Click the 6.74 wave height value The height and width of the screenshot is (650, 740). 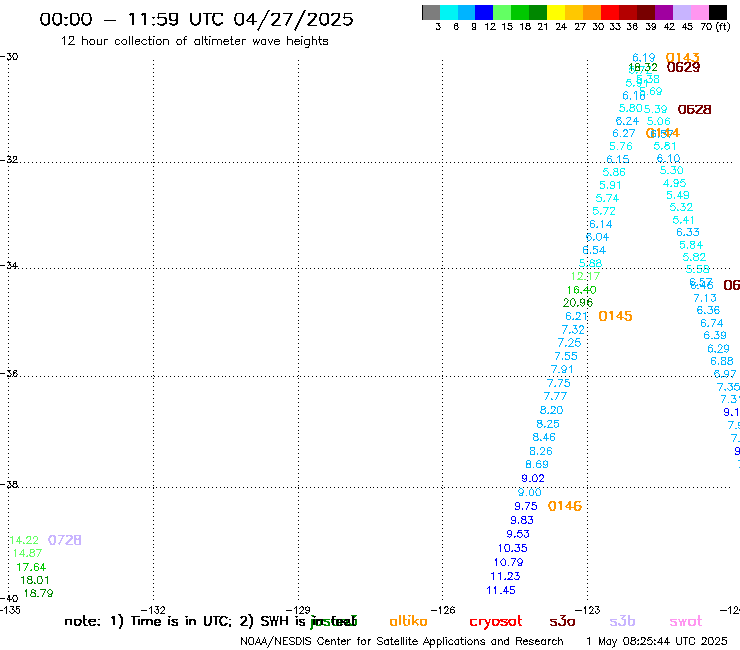point(712,323)
